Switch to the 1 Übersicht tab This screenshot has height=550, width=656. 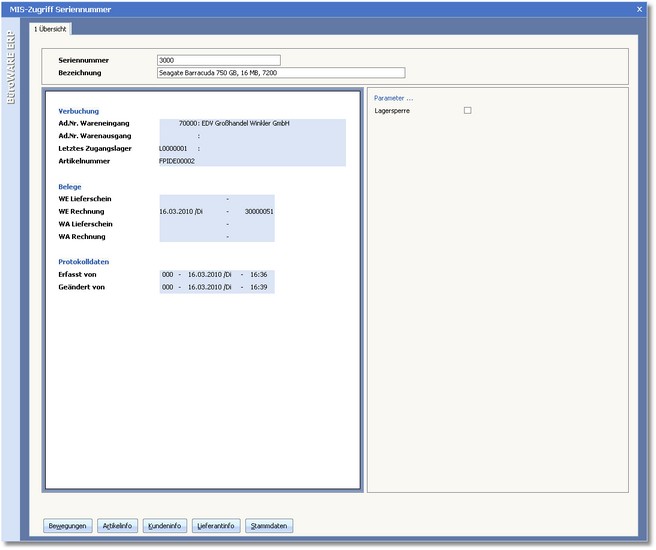(49, 29)
